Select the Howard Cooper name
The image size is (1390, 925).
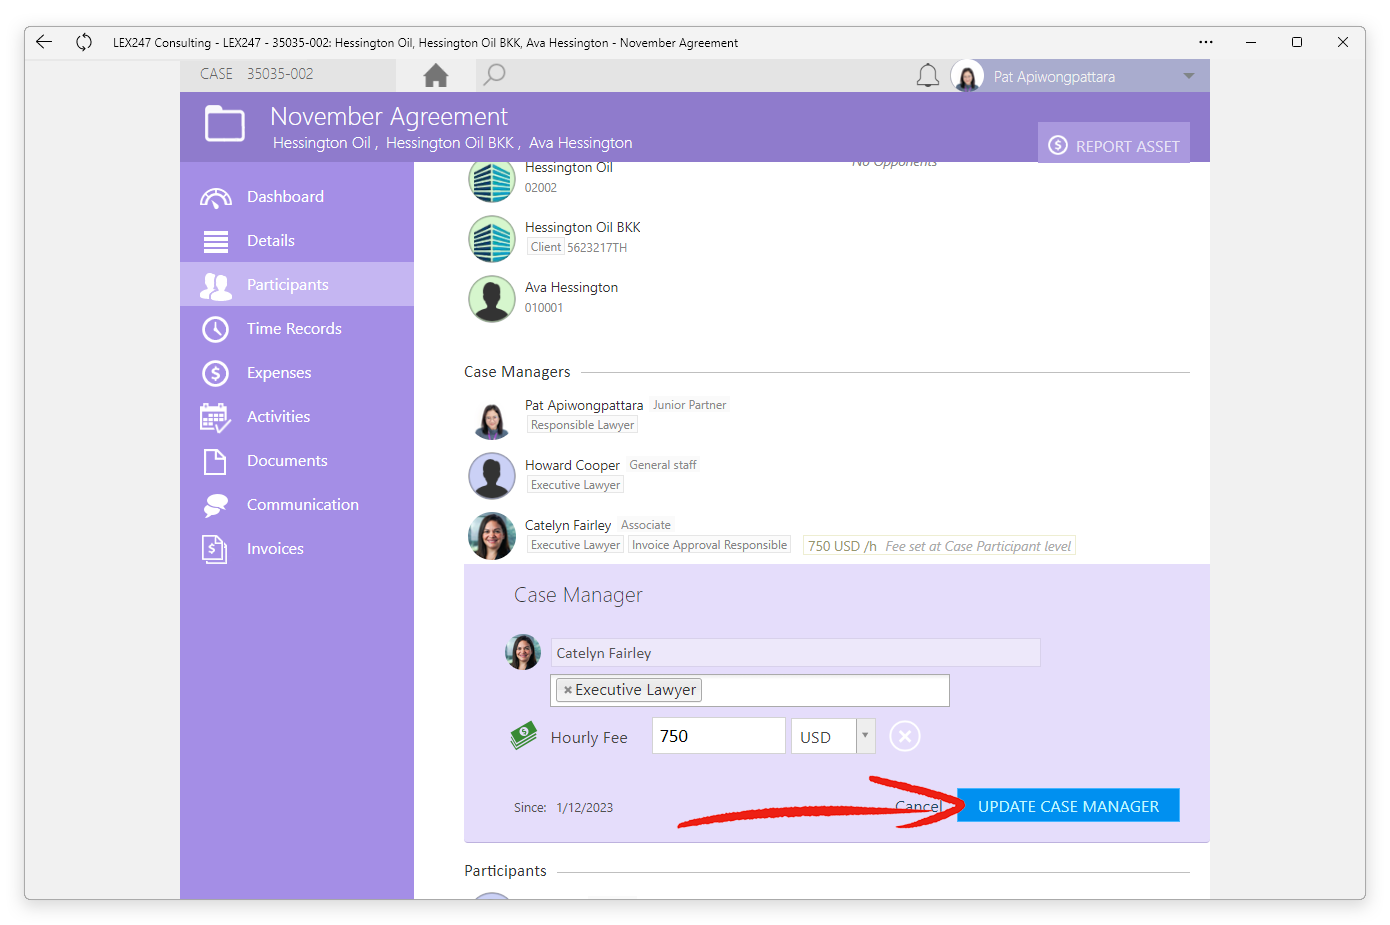point(572,465)
